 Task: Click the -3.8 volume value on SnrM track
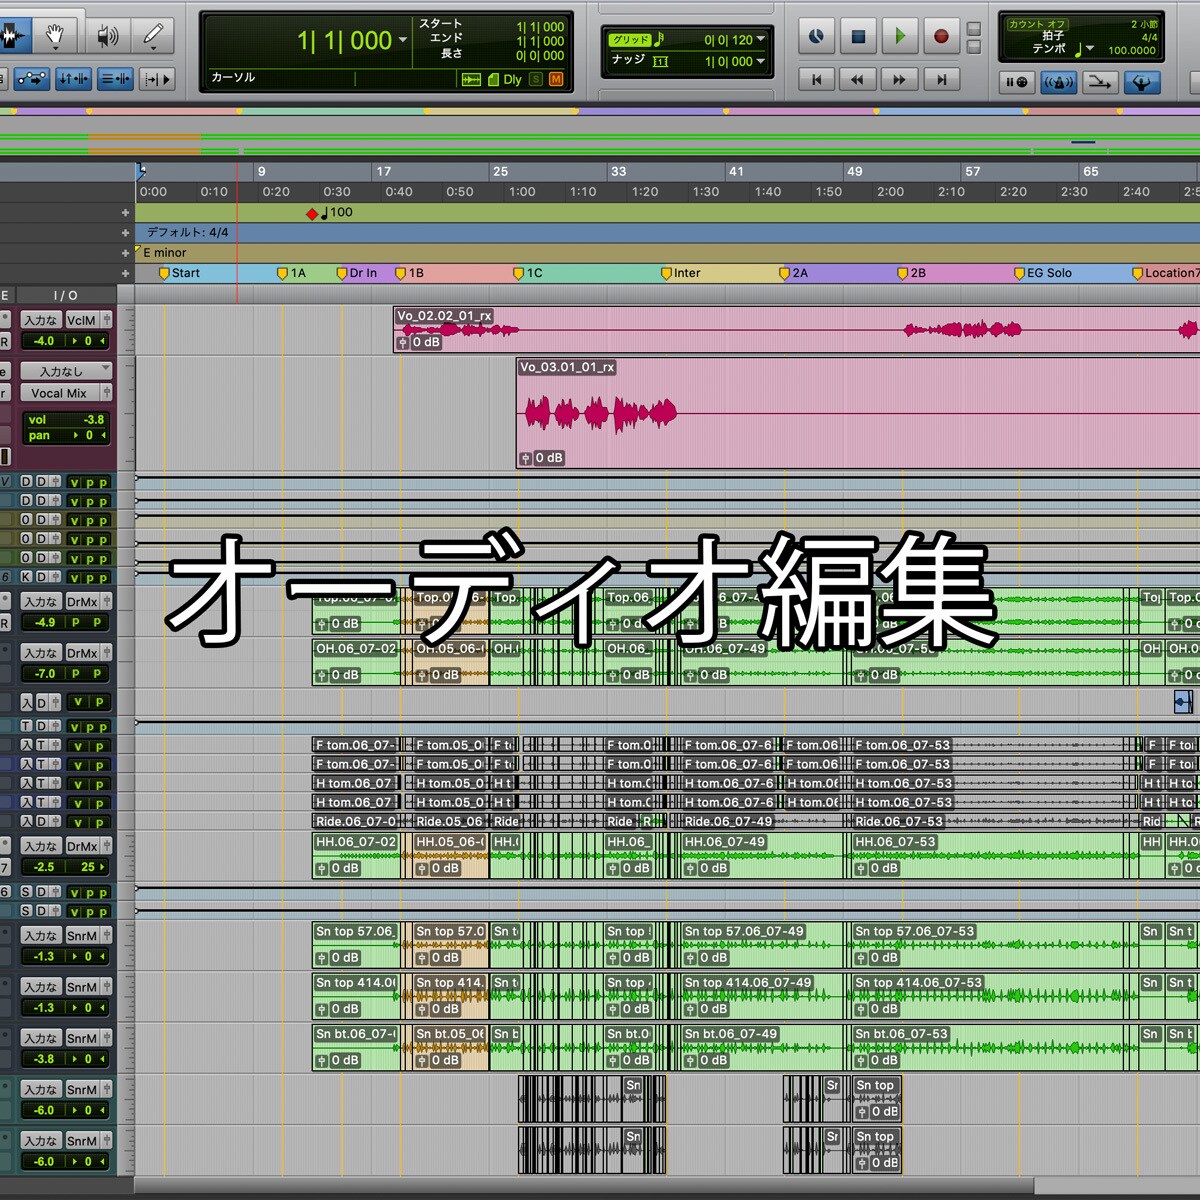[44, 1059]
